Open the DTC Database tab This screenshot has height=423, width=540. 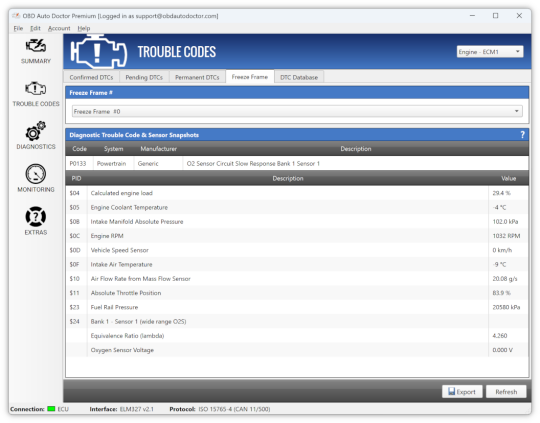pos(299,77)
